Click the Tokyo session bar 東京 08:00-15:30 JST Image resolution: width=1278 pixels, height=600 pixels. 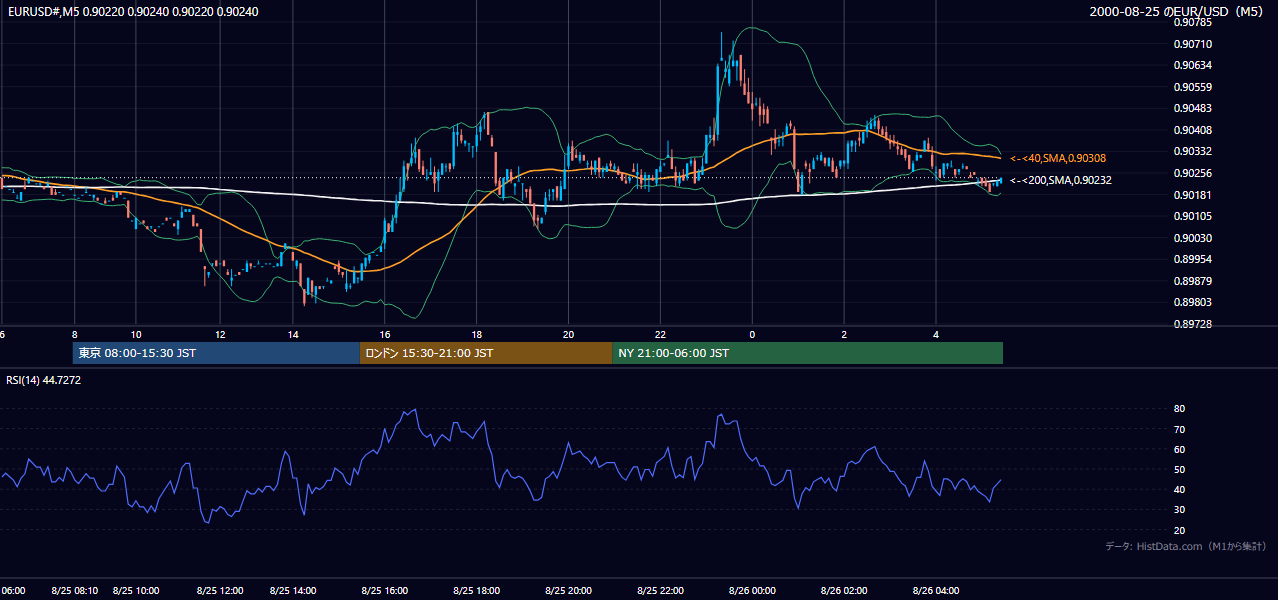click(x=216, y=353)
